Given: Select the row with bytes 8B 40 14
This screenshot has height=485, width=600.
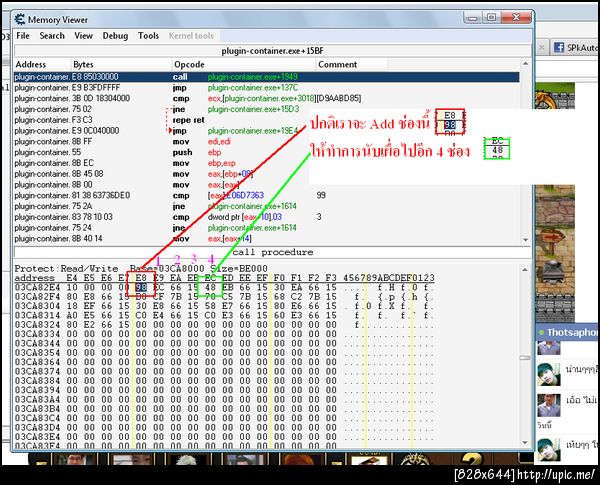Looking at the screenshot, I should [x=267, y=238].
